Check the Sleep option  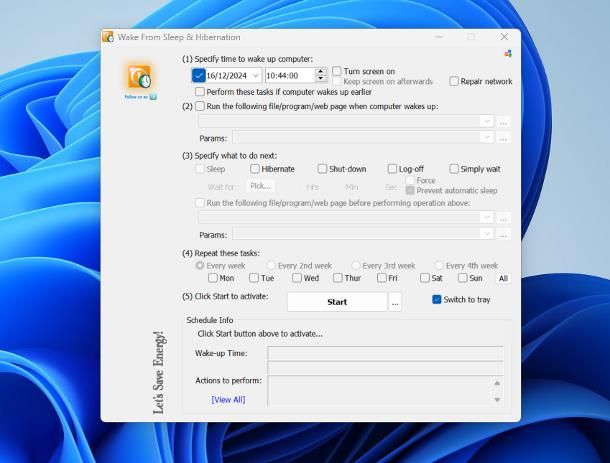coord(200,169)
